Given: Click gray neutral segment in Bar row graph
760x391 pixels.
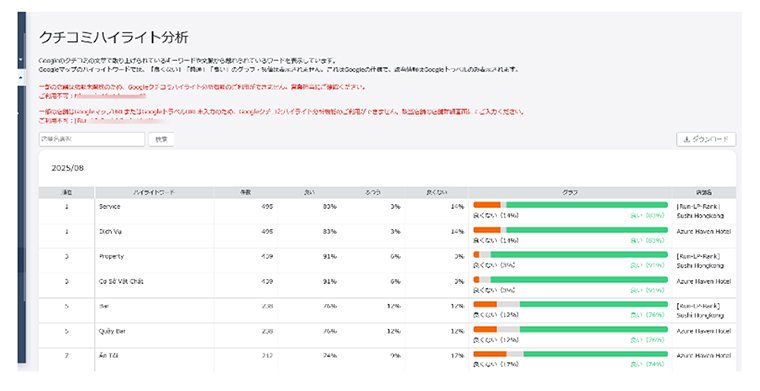Looking at the screenshot, I should point(508,305).
